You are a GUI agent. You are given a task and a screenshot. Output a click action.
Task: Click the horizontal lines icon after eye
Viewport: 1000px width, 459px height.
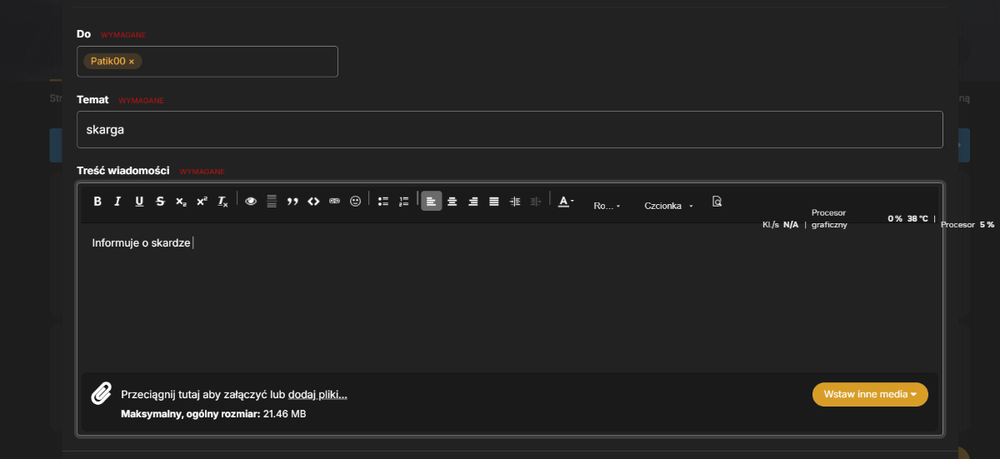coord(272,201)
